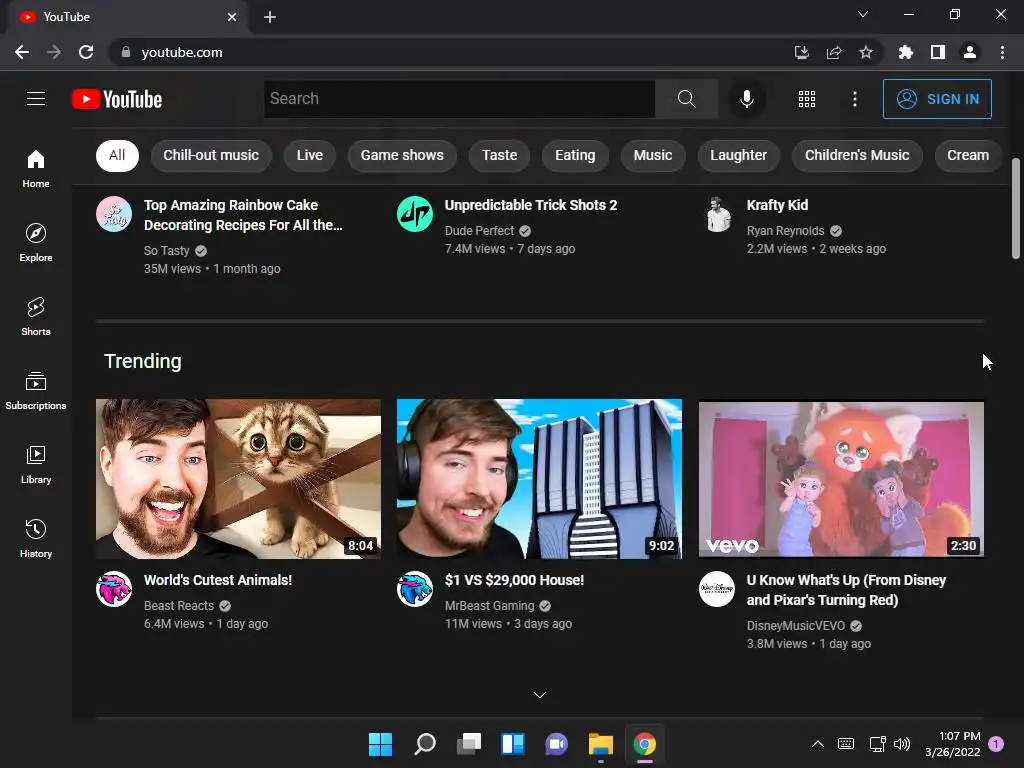Select the Chill-out music chip
The width and height of the screenshot is (1024, 768).
211,155
